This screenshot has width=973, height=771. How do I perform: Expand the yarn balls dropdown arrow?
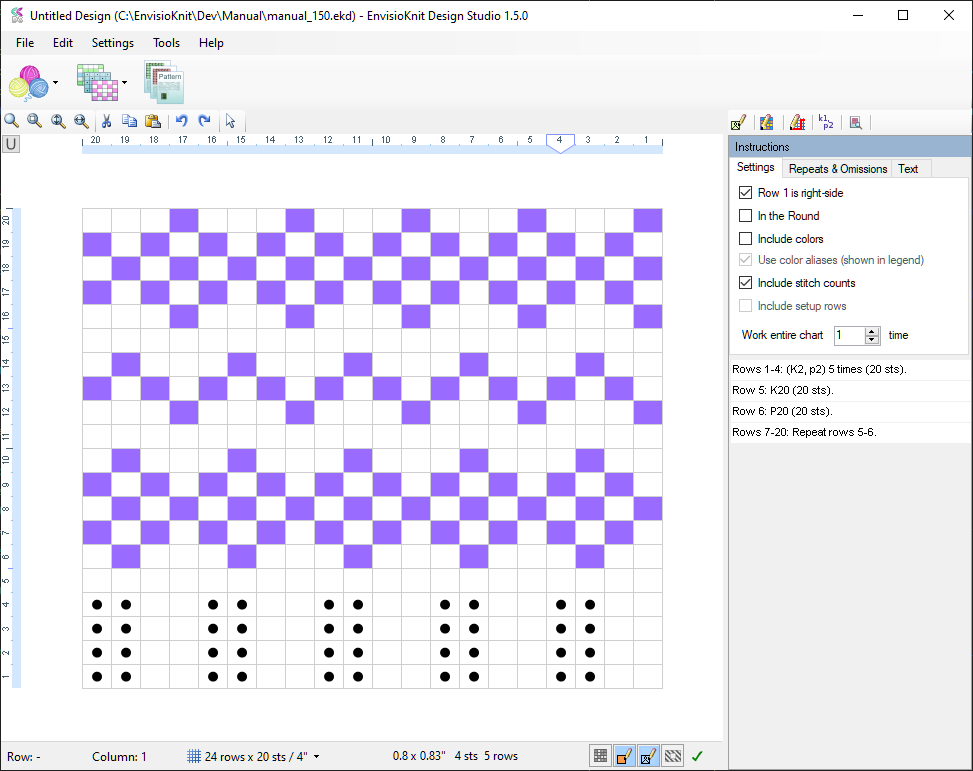55,83
